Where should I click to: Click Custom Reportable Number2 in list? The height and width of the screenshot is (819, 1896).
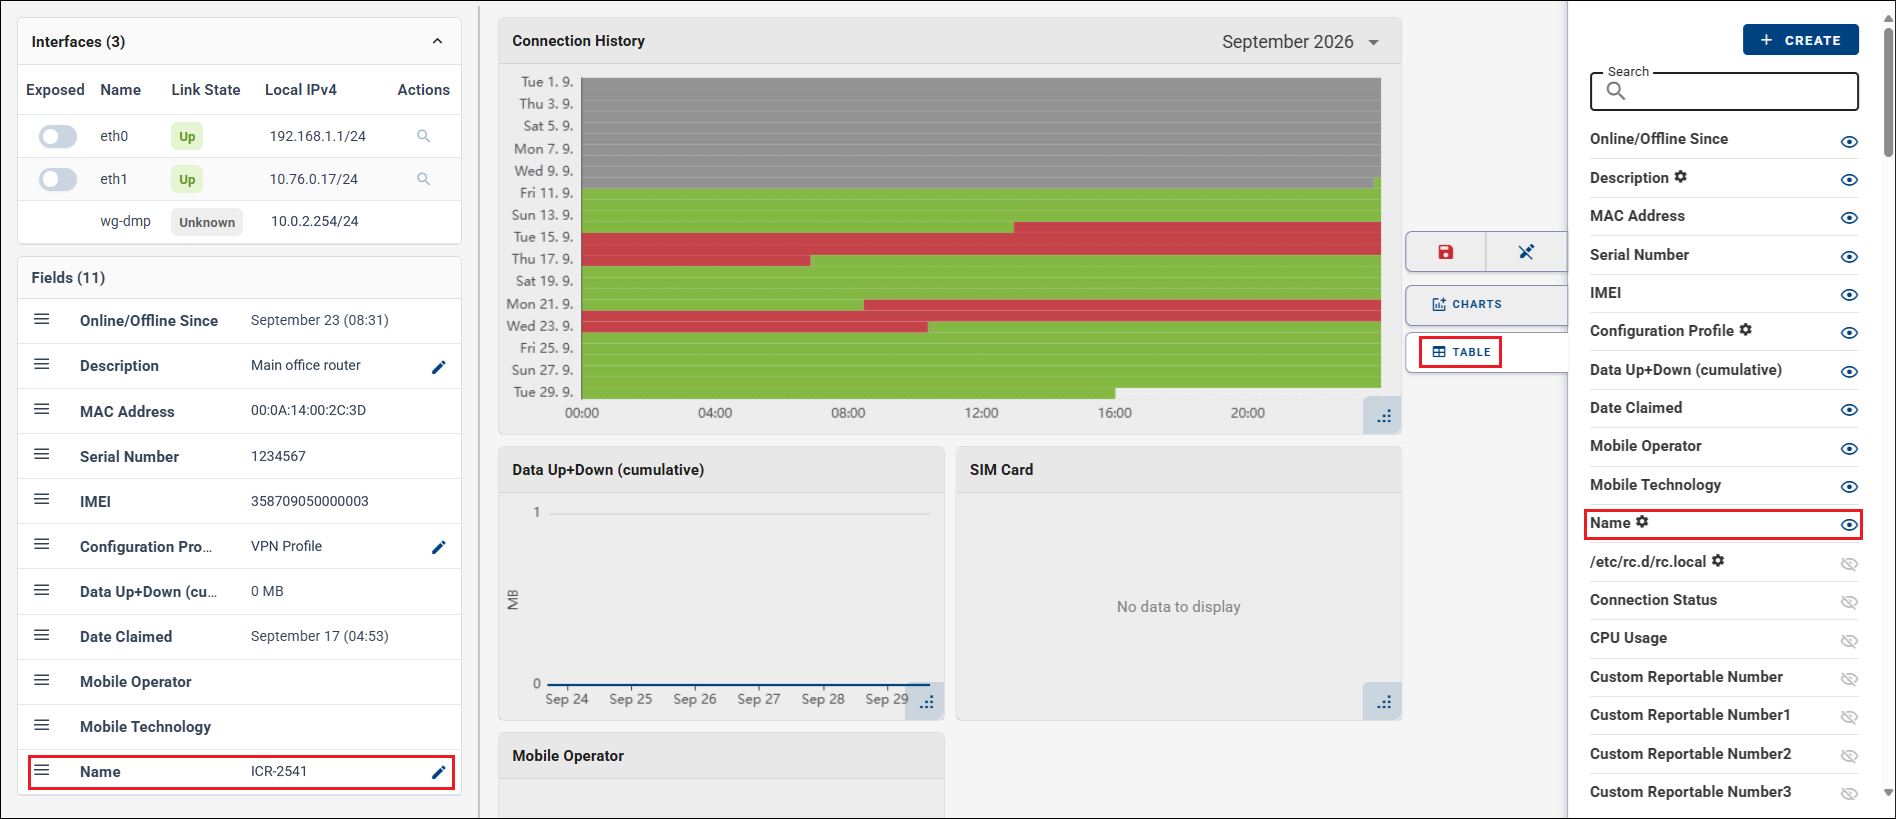(1691, 754)
